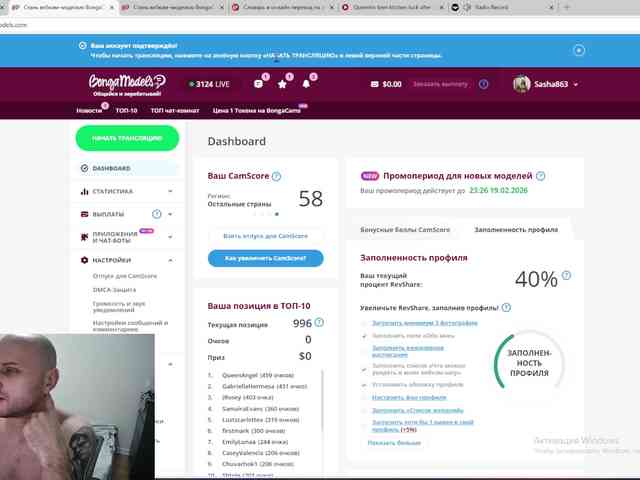Click the info icon in blue banner
The width and height of the screenshot is (640, 480).
pyautogui.click(x=82, y=45)
